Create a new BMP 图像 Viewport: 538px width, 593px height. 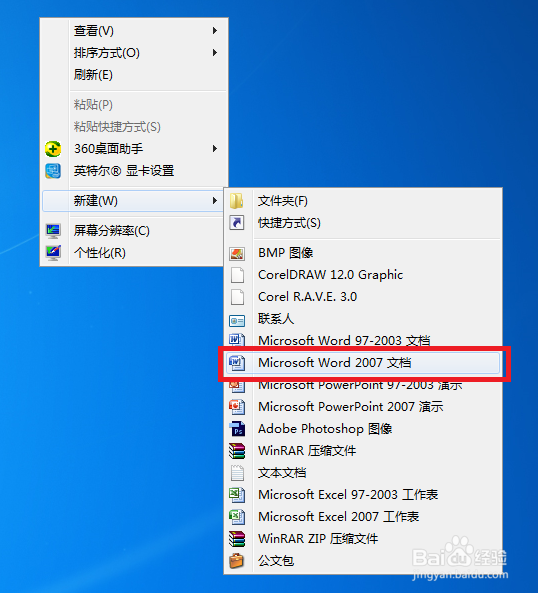(x=363, y=253)
